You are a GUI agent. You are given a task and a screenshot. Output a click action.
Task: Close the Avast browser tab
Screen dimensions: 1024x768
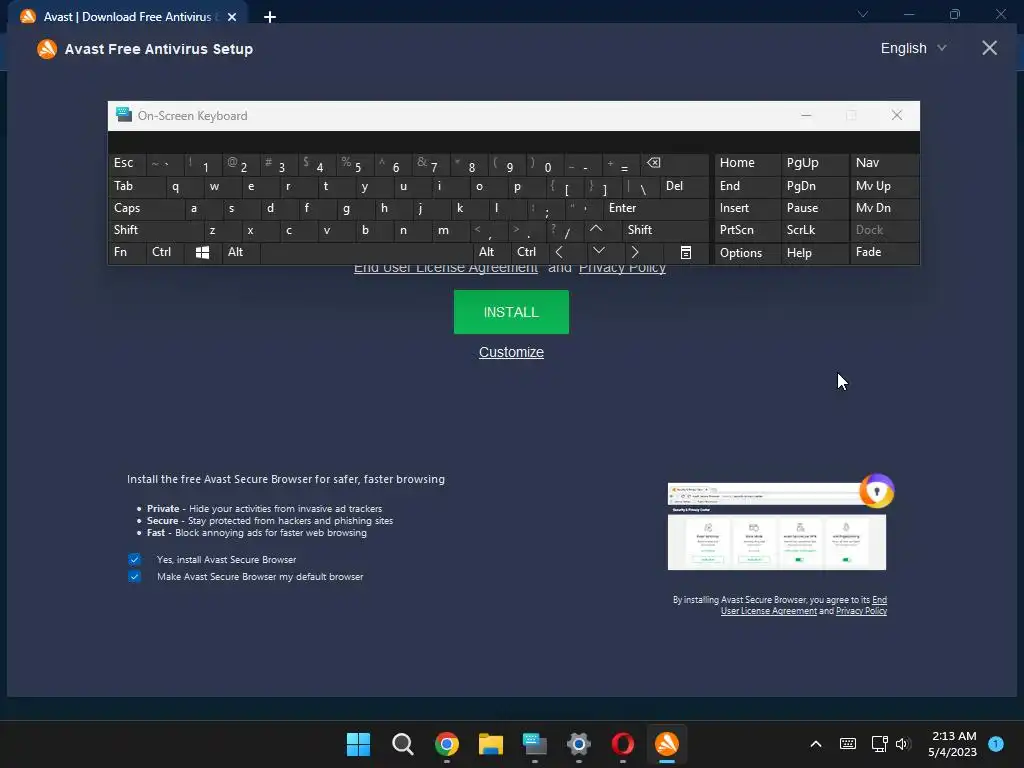click(232, 17)
